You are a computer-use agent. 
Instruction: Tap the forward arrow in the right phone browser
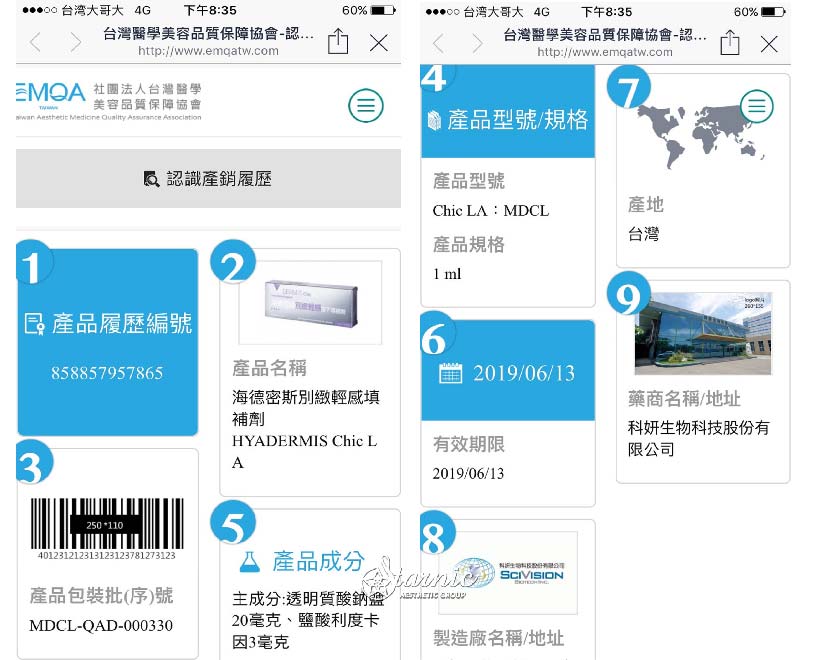coord(477,43)
